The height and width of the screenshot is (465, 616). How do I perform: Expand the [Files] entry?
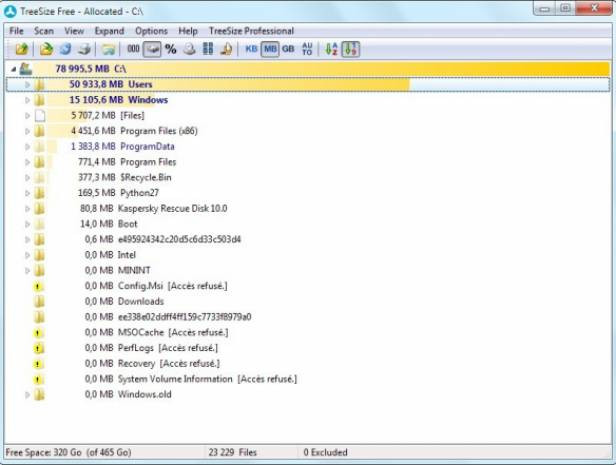(x=27, y=115)
